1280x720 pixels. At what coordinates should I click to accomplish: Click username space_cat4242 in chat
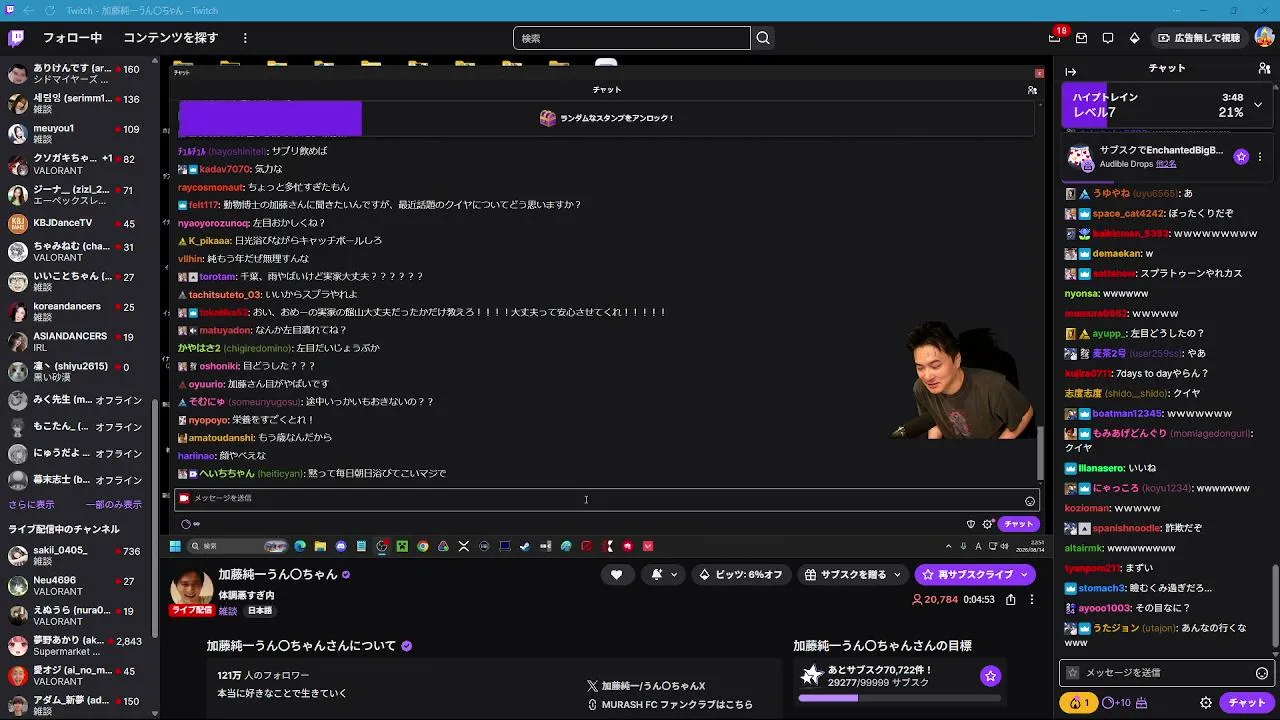click(1128, 213)
